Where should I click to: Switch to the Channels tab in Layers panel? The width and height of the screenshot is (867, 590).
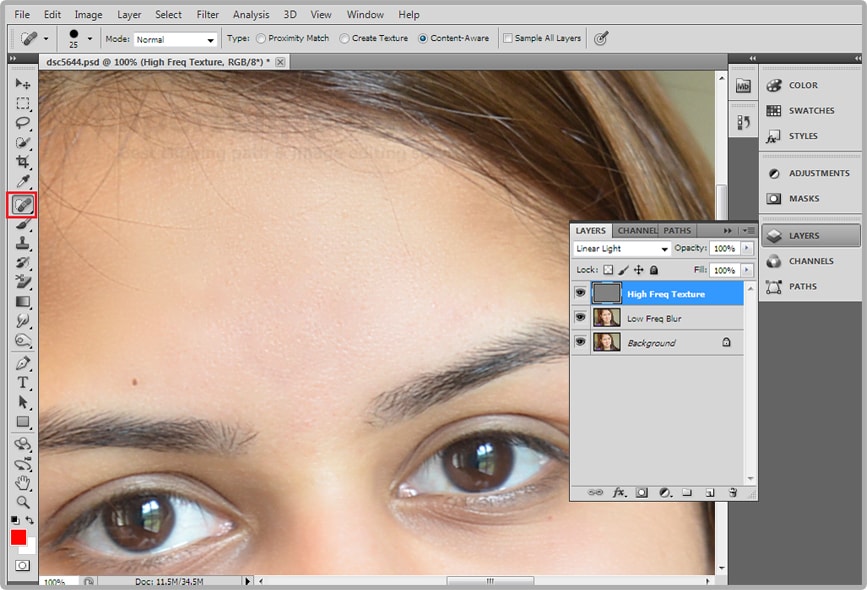click(637, 229)
